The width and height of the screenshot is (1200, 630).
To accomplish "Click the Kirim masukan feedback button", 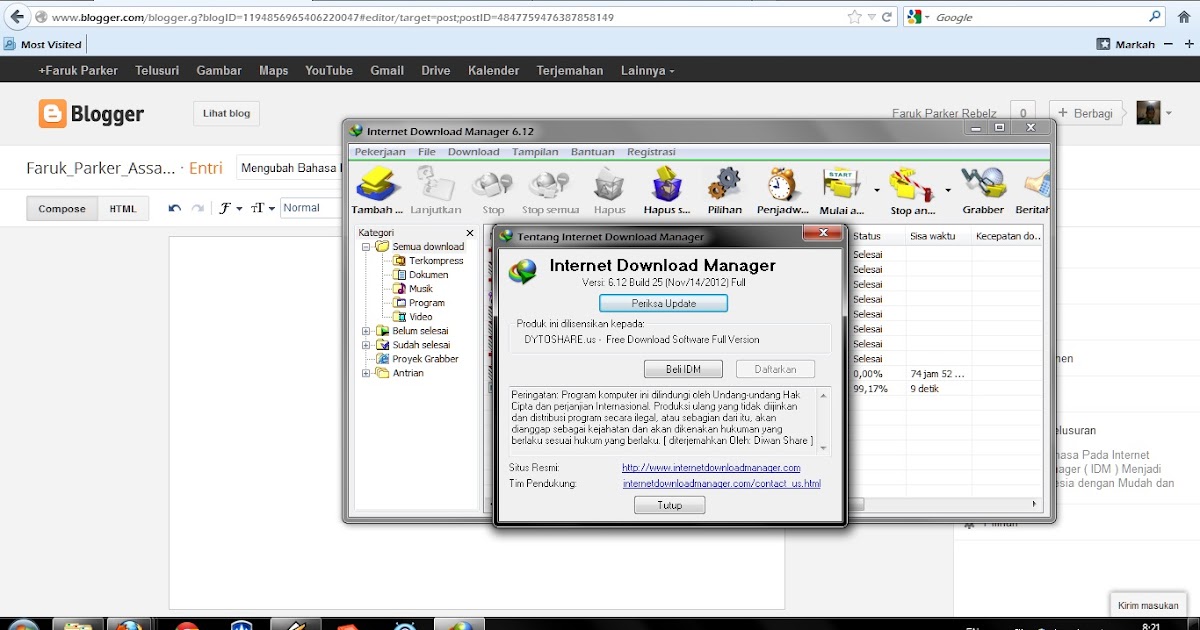I will [x=1148, y=605].
